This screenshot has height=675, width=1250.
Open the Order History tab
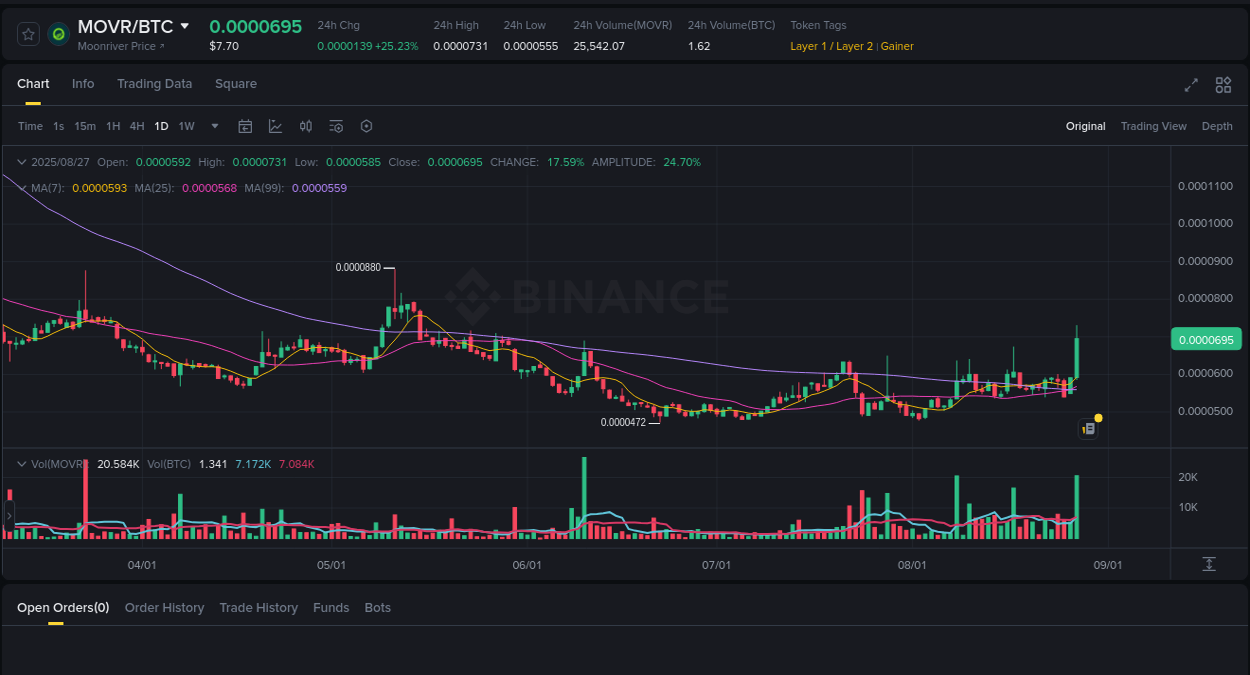164,607
